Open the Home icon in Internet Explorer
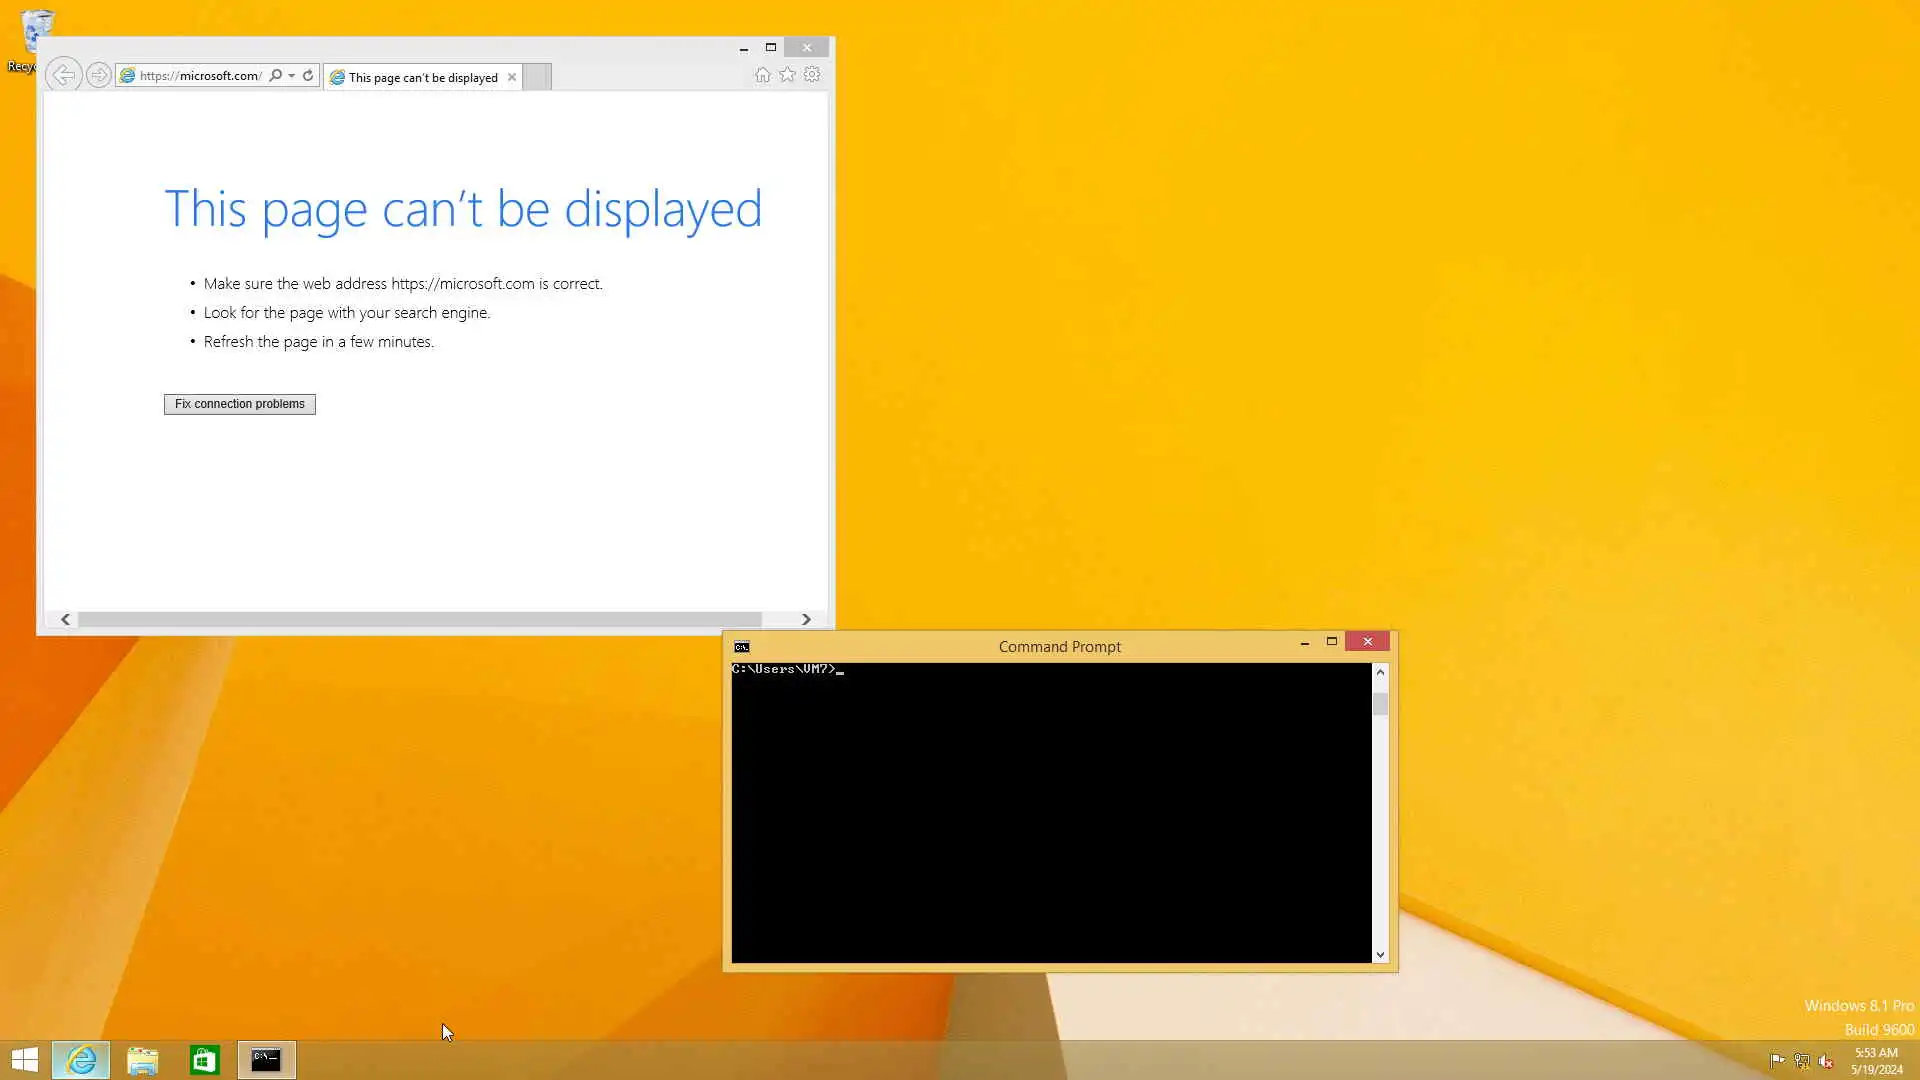The width and height of the screenshot is (1920, 1080). pyautogui.click(x=762, y=75)
